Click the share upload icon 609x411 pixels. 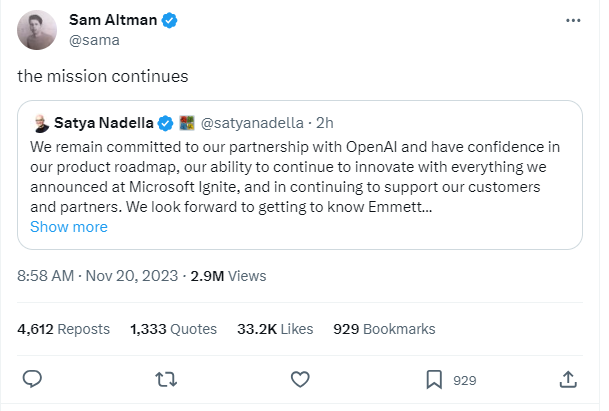pyautogui.click(x=567, y=380)
